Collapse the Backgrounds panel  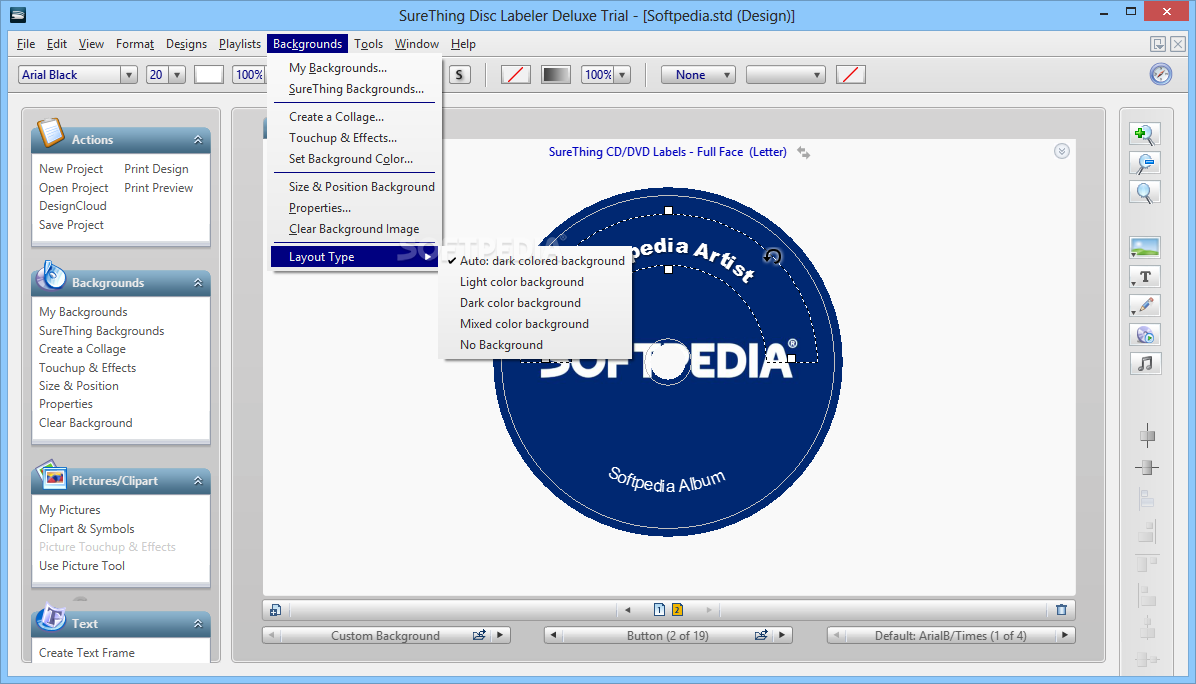(x=198, y=282)
